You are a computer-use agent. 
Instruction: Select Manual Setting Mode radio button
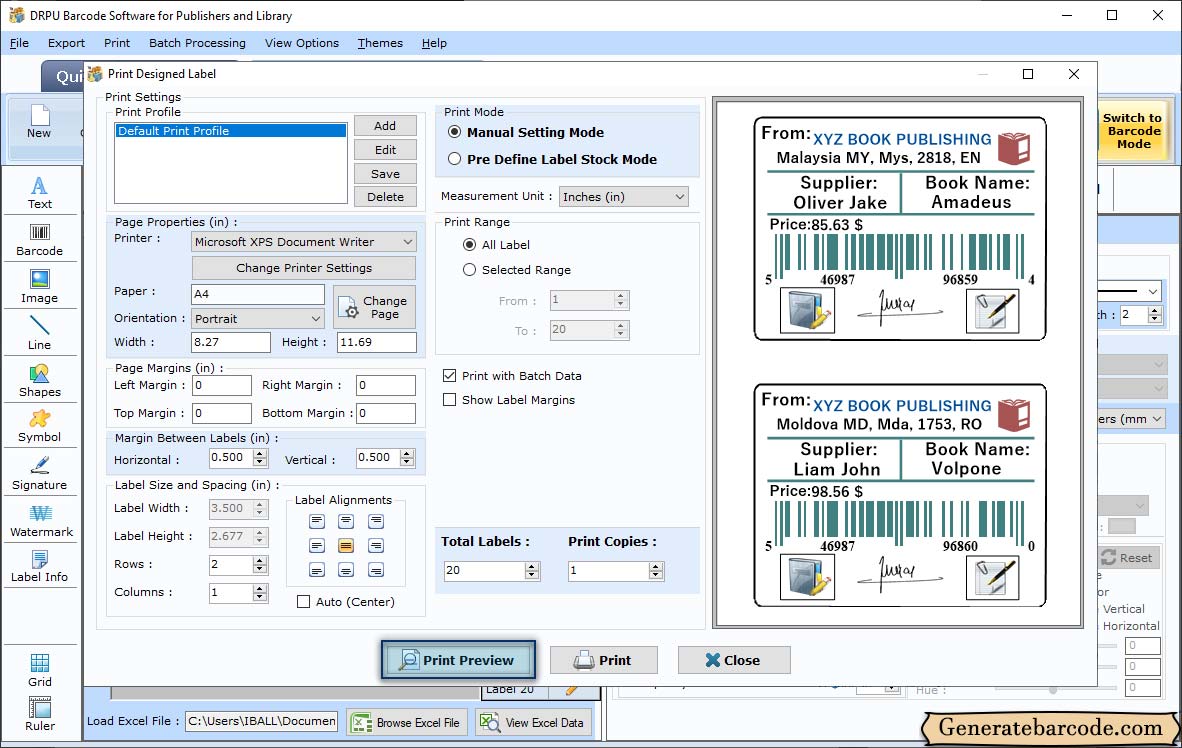coord(455,132)
